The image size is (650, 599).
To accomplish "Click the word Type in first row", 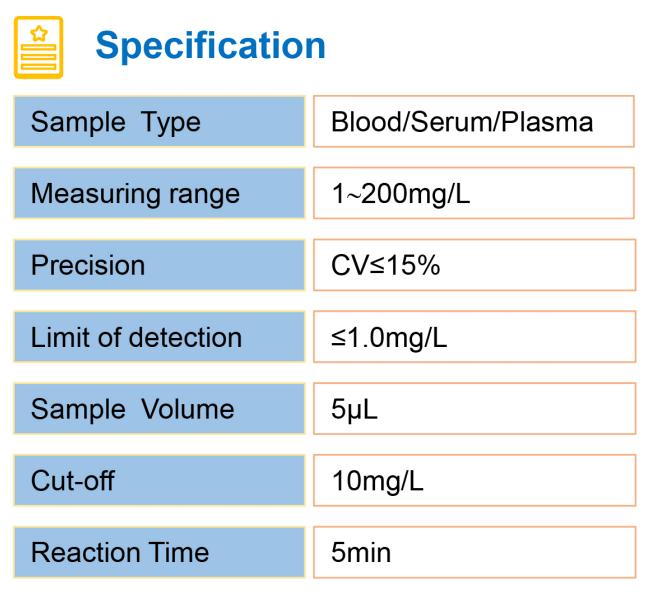I will [x=171, y=123].
